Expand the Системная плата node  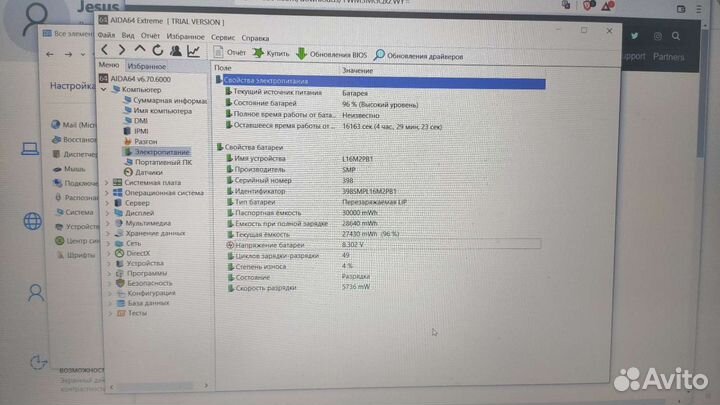[107, 182]
